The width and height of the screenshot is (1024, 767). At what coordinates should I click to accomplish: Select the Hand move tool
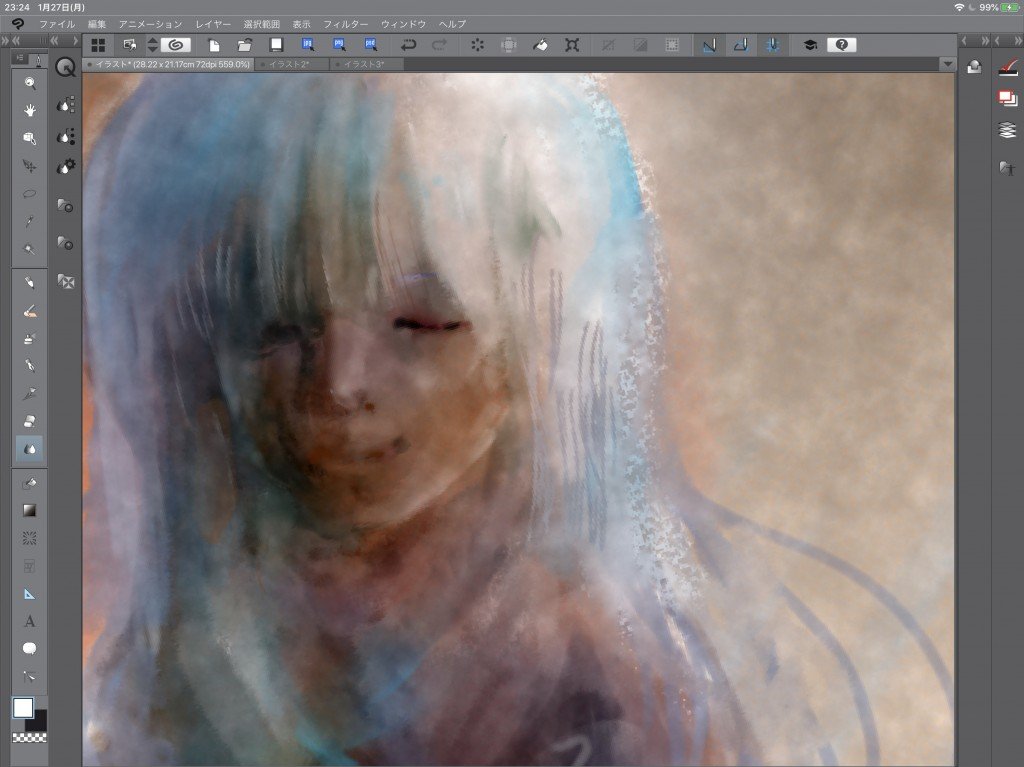30,110
